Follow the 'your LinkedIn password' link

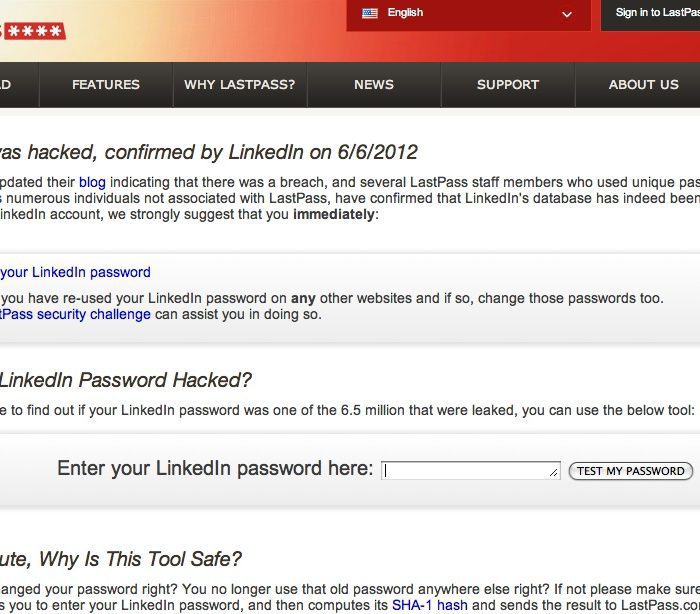point(76,272)
